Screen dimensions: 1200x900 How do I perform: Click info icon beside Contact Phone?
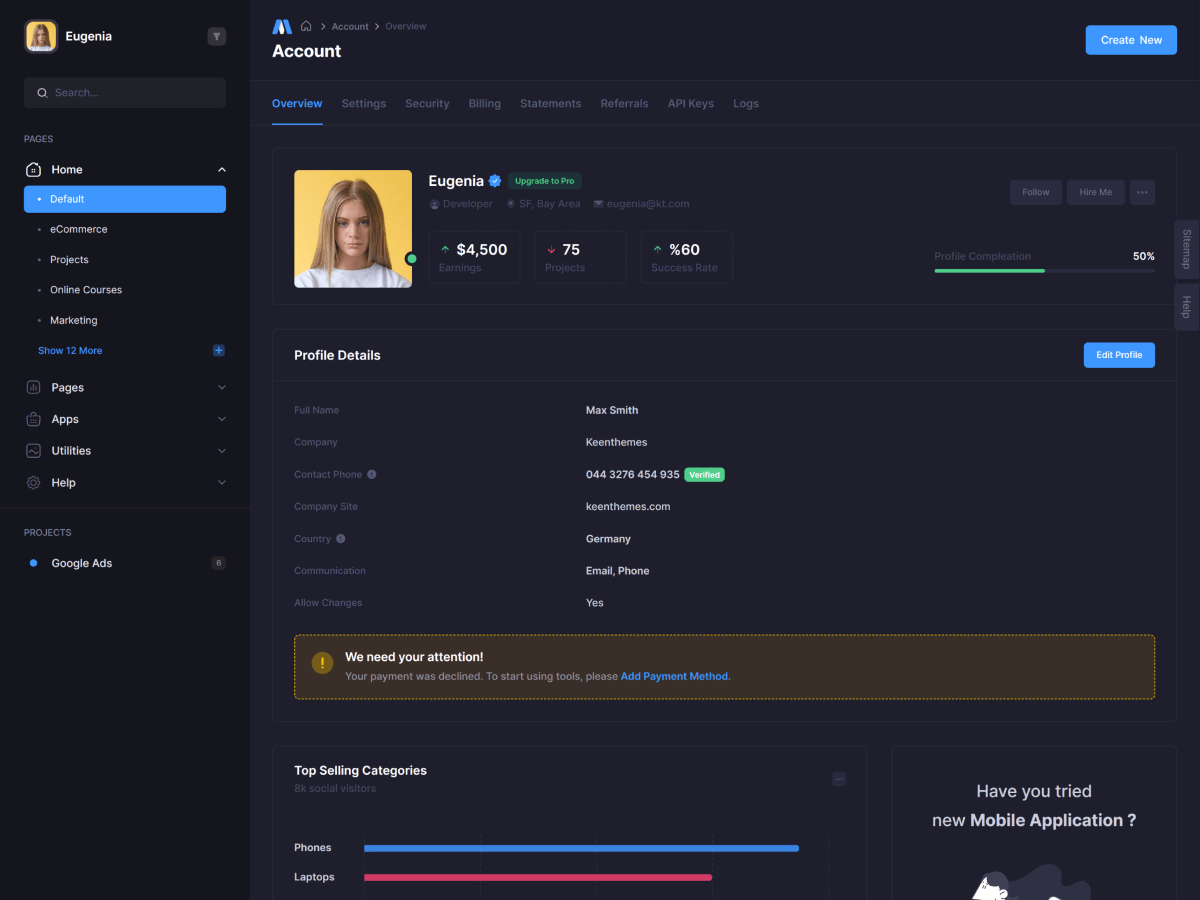coord(372,475)
